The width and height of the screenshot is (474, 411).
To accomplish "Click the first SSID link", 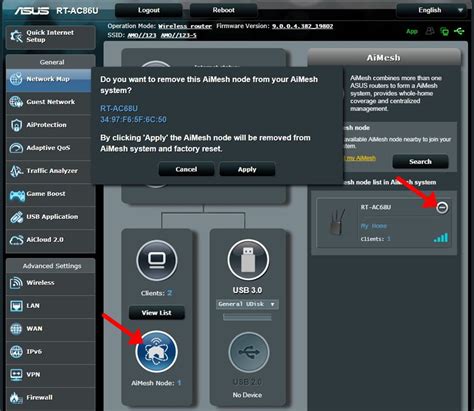I will pos(142,35).
